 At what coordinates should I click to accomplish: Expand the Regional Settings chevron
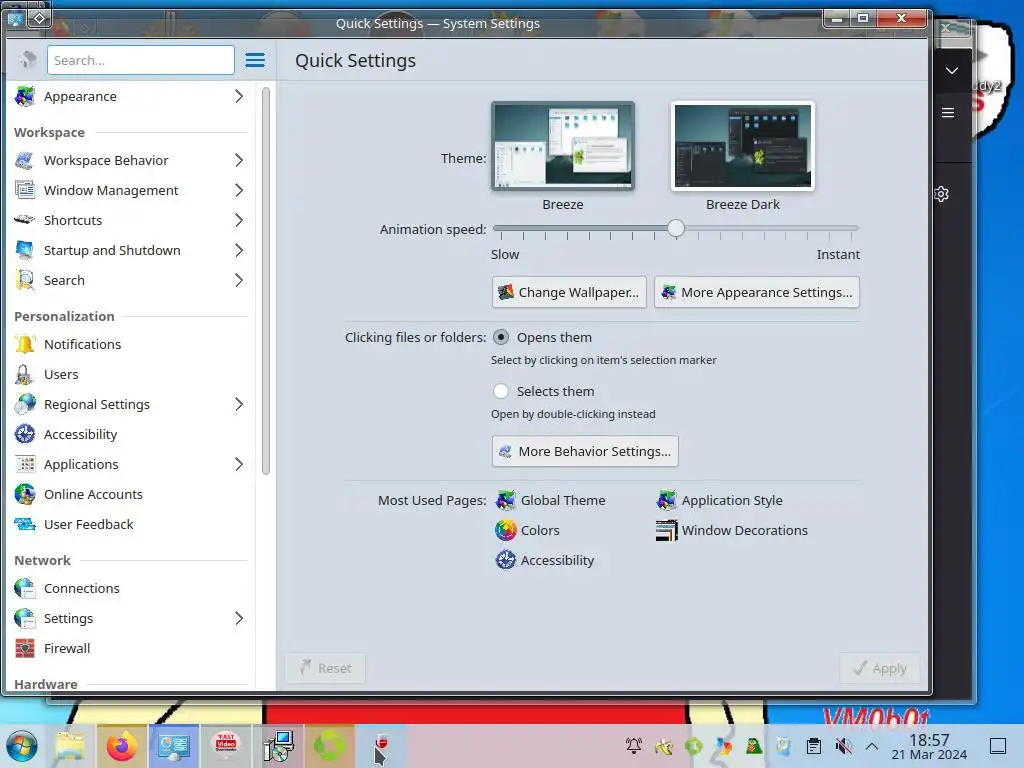click(239, 405)
